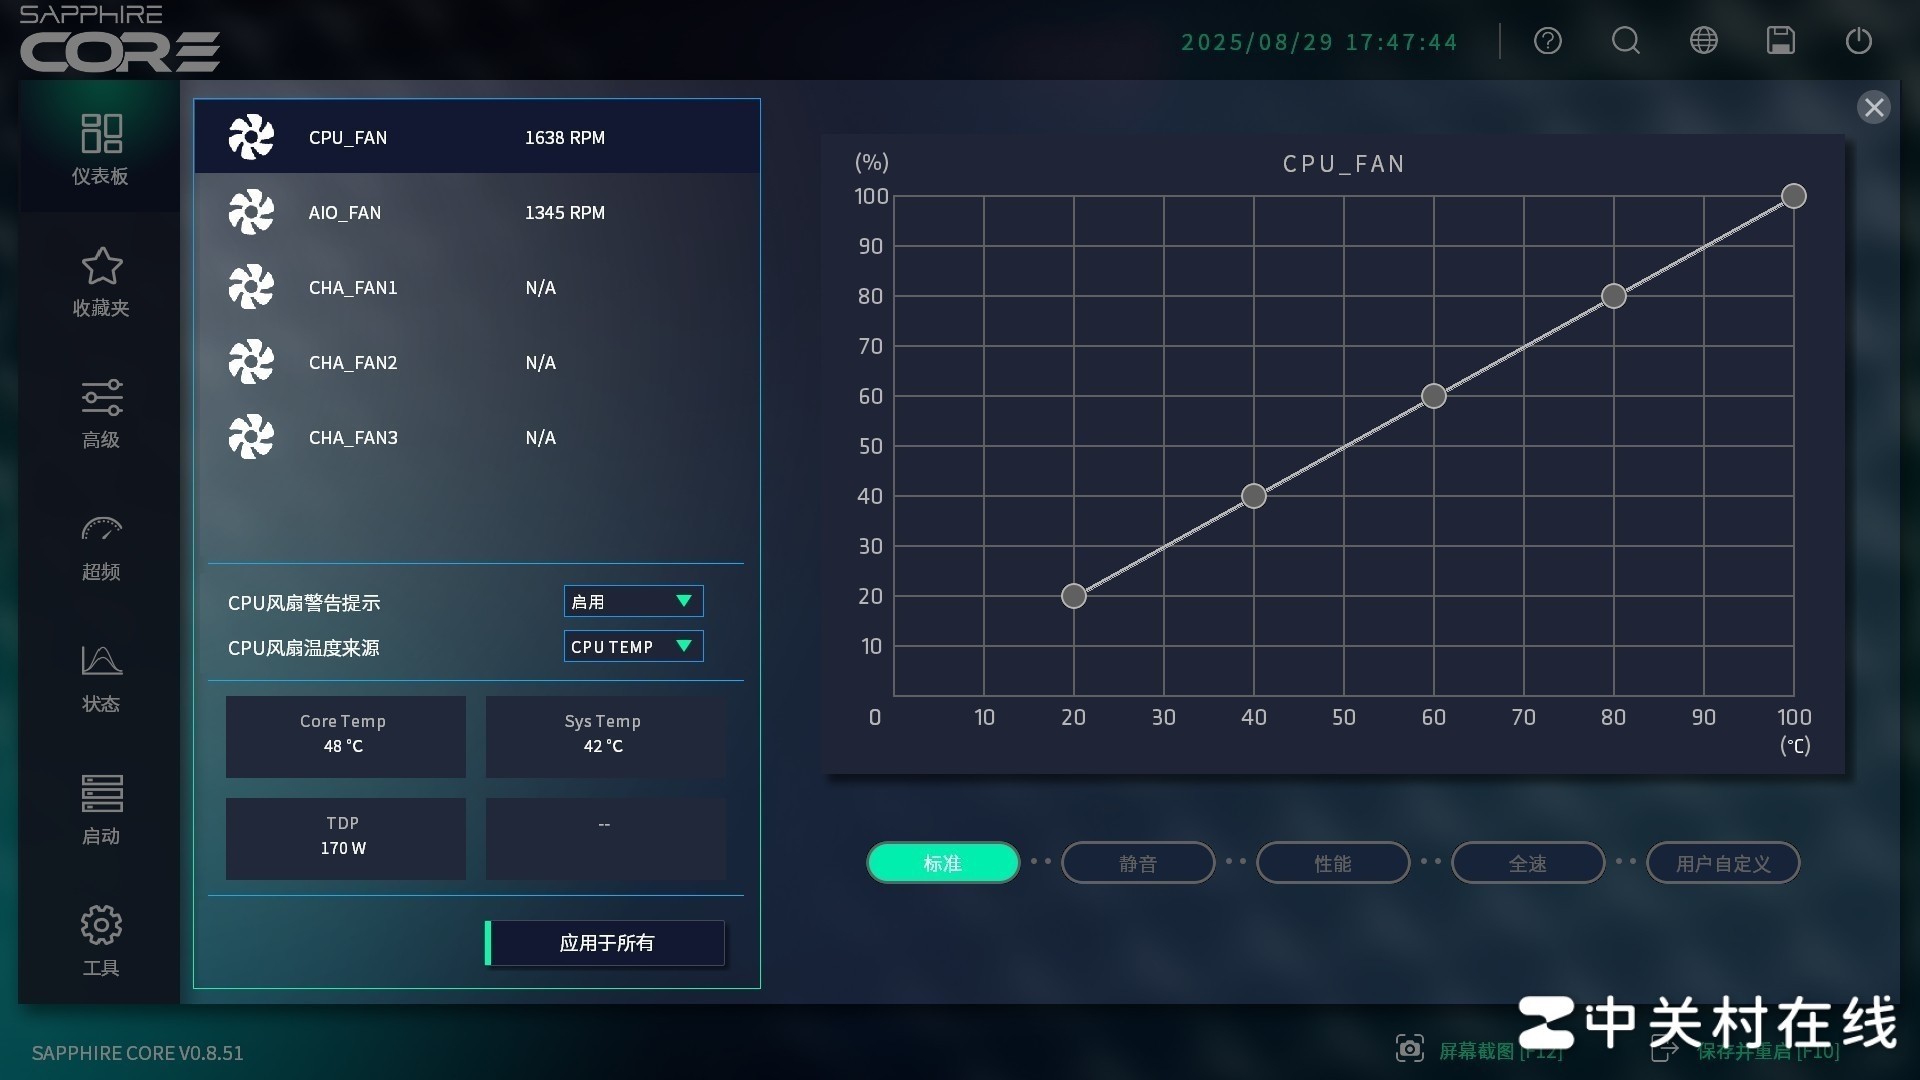The image size is (1920, 1080).
Task: Open the language globe icon
Action: click(x=1702, y=41)
